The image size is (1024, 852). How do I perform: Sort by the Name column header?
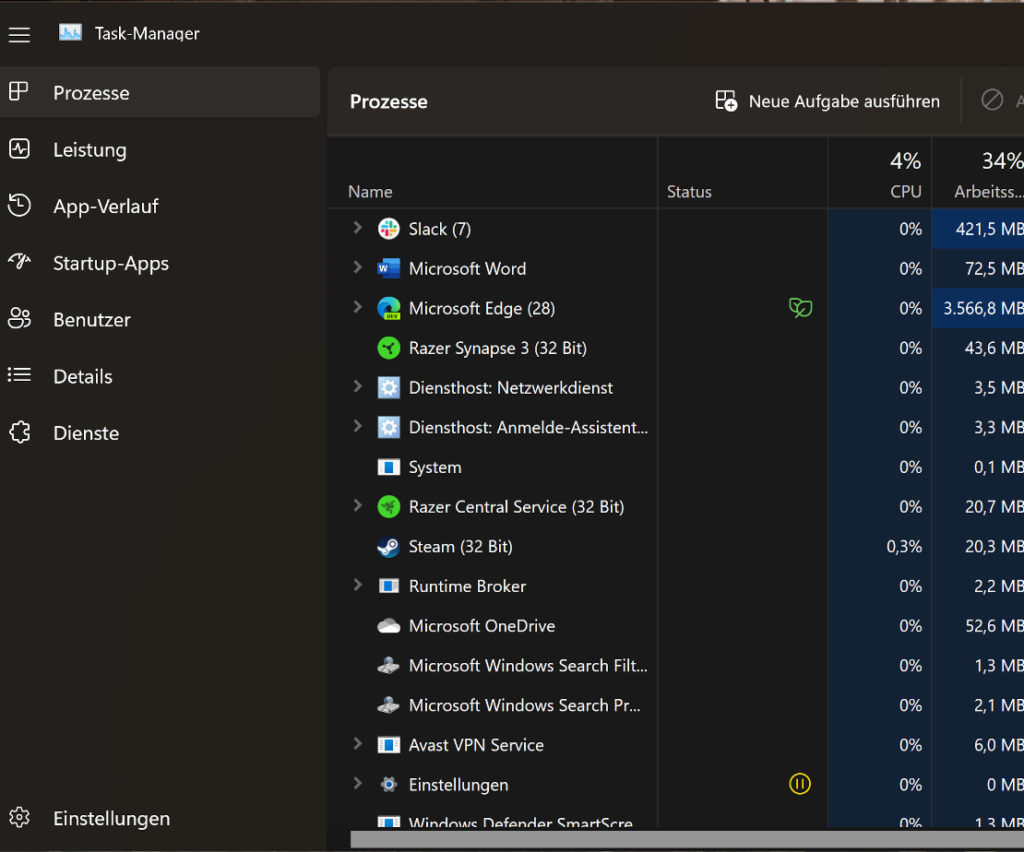pos(492,172)
